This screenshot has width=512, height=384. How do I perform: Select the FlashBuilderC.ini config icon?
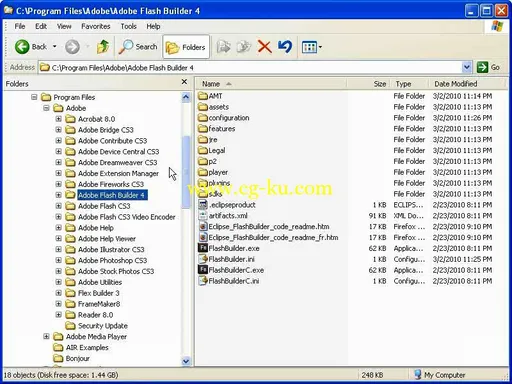[x=203, y=281]
